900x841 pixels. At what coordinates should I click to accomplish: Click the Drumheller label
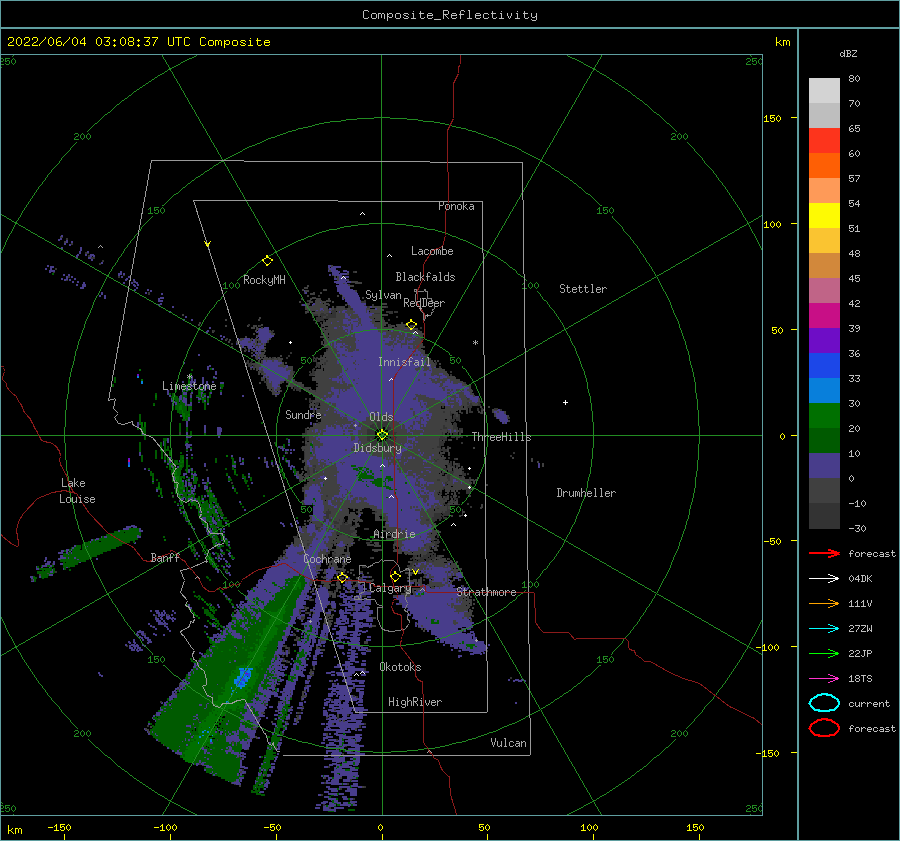586,493
